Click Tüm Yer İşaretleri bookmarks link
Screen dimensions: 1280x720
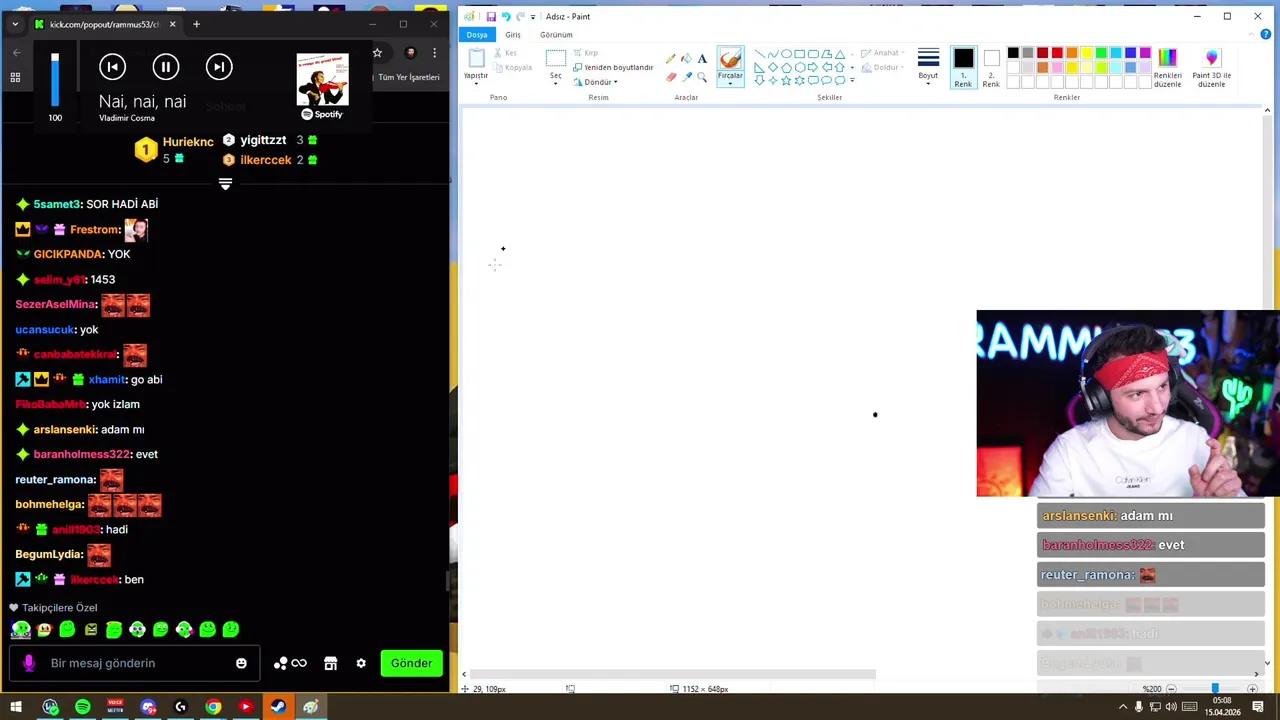point(409,77)
